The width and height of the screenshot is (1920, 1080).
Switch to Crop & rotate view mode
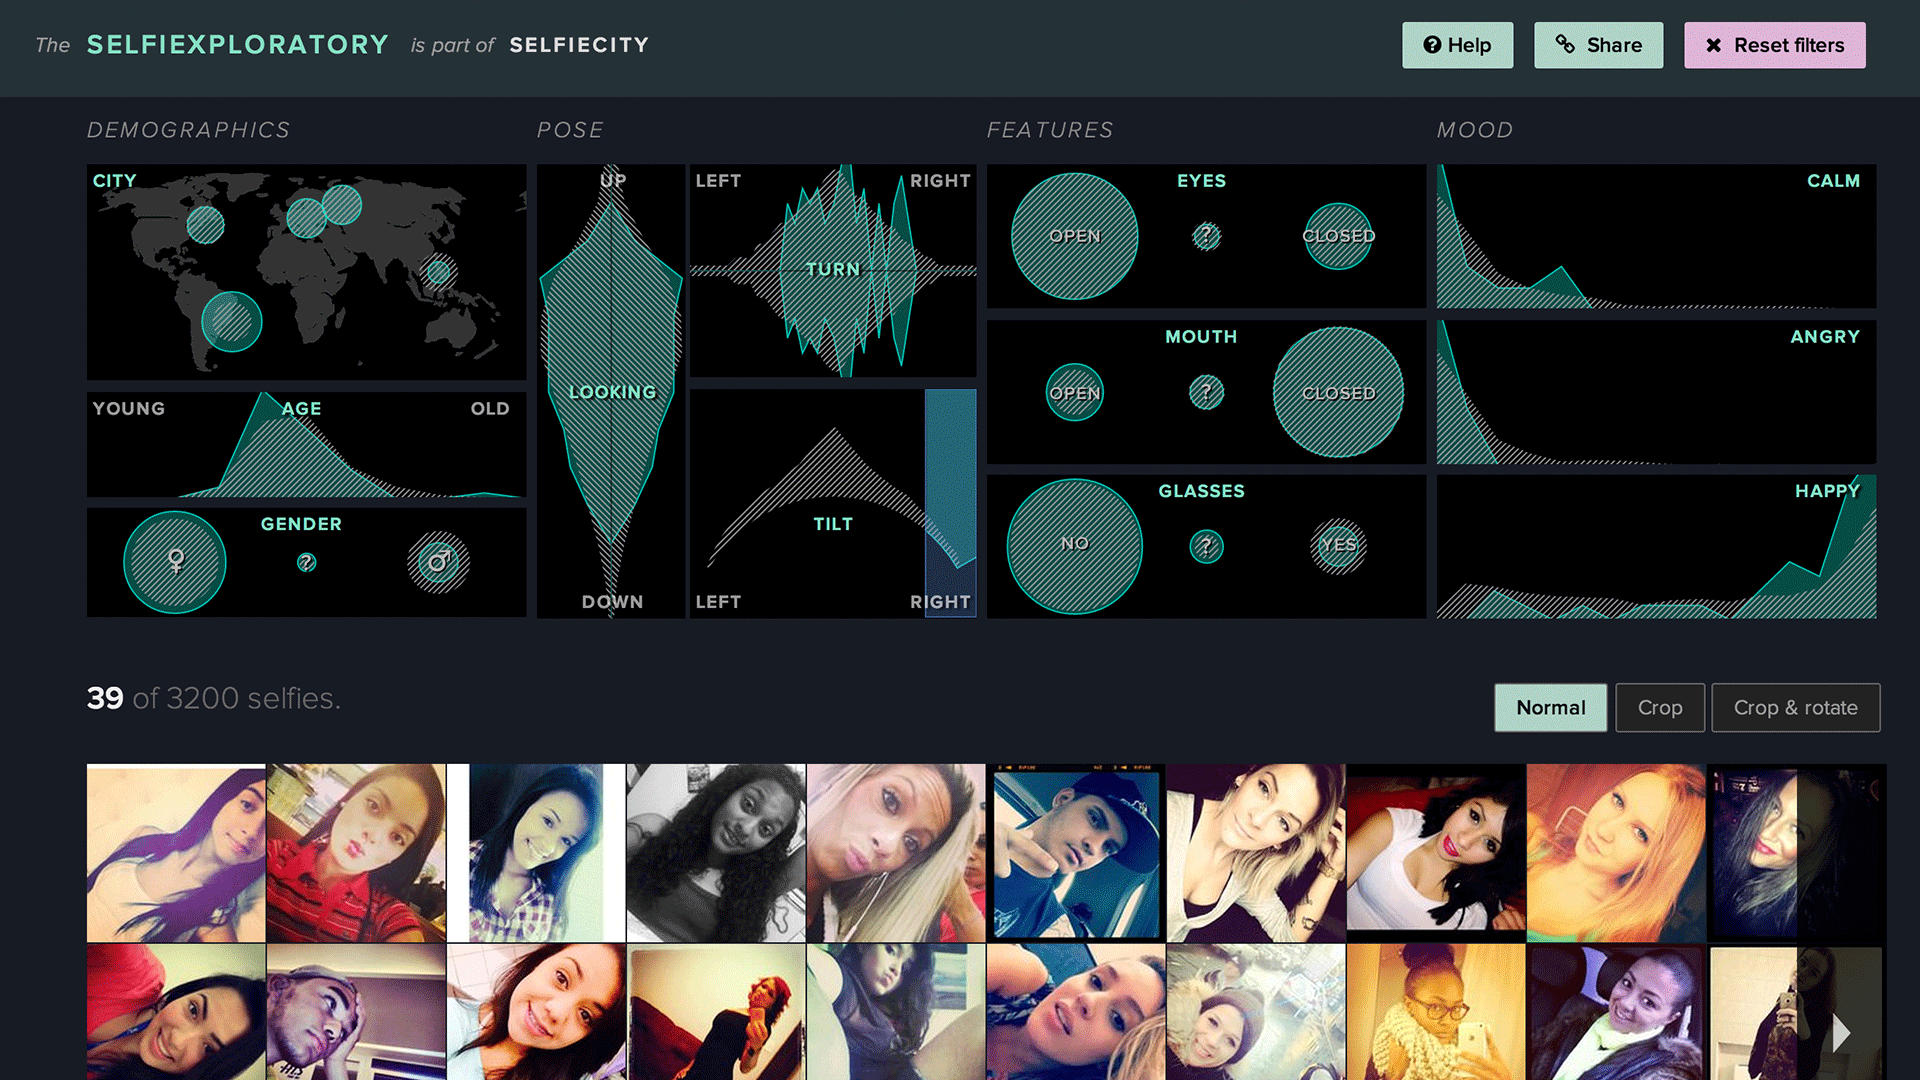(1795, 708)
